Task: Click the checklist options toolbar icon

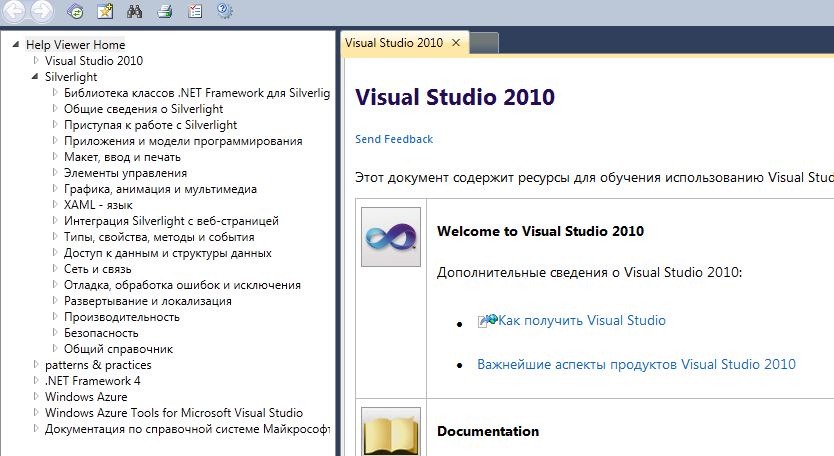Action: 195,12
